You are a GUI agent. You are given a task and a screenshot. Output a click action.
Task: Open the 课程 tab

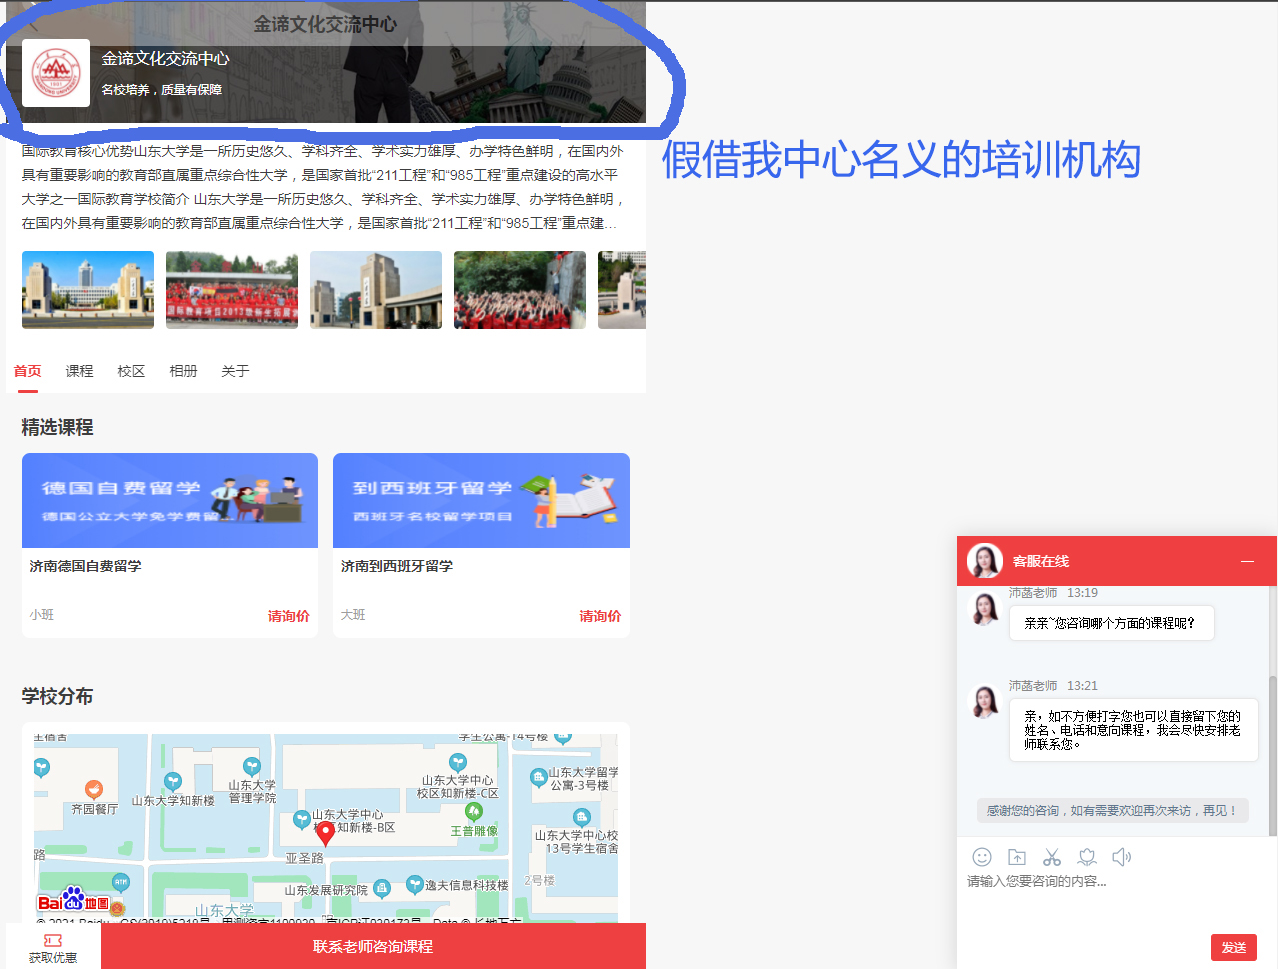pyautogui.click(x=80, y=371)
